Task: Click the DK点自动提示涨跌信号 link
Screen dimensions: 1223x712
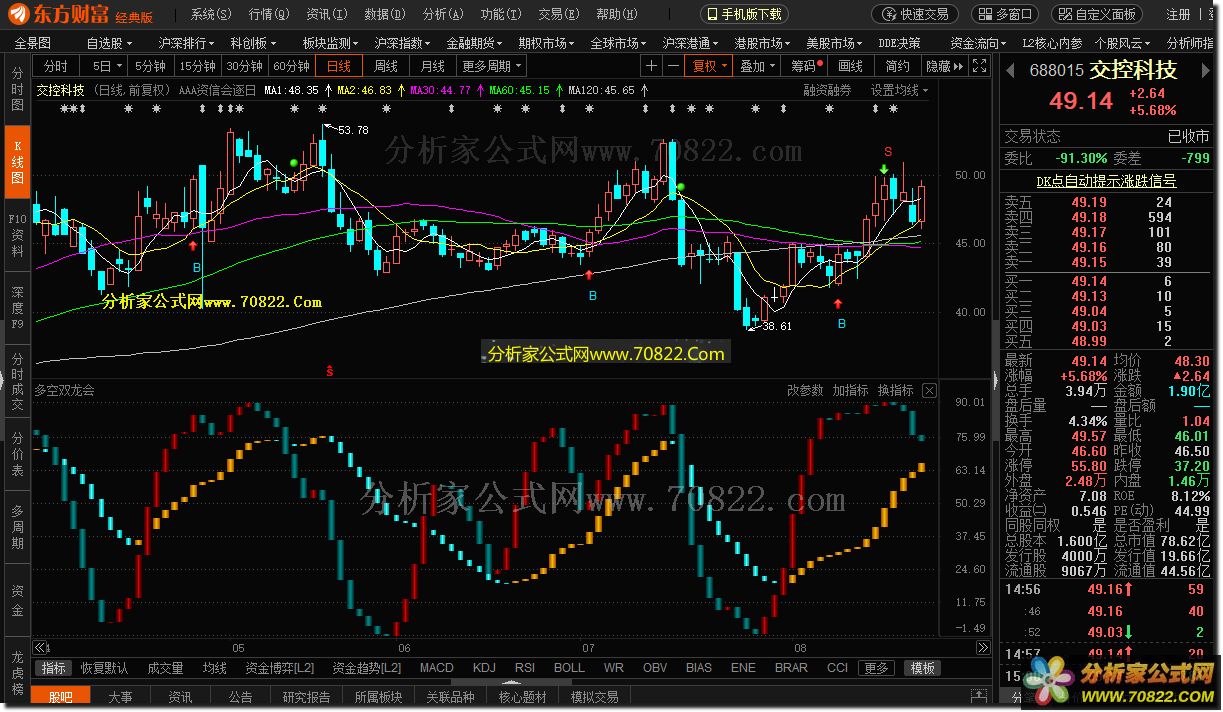Action: 1106,181
